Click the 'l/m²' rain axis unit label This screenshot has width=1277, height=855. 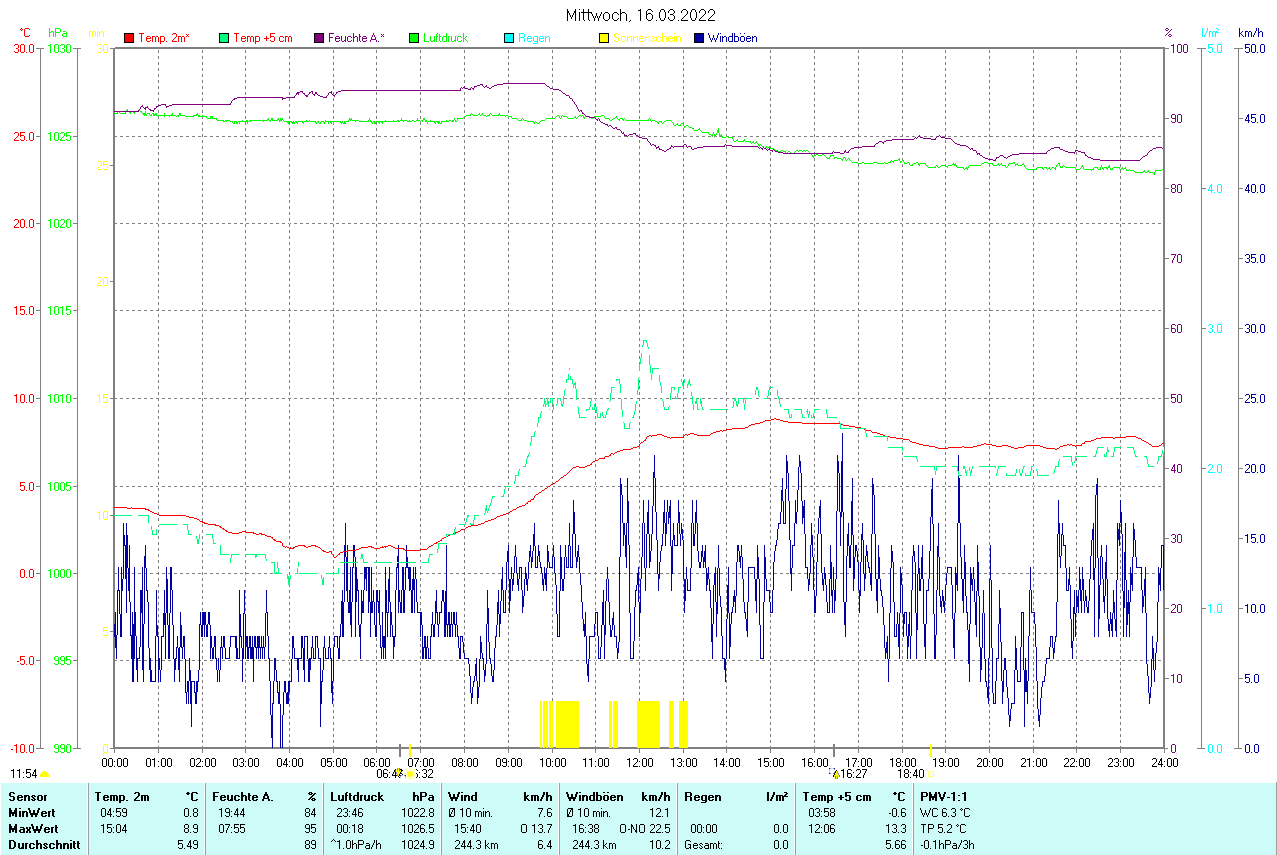(1211, 33)
